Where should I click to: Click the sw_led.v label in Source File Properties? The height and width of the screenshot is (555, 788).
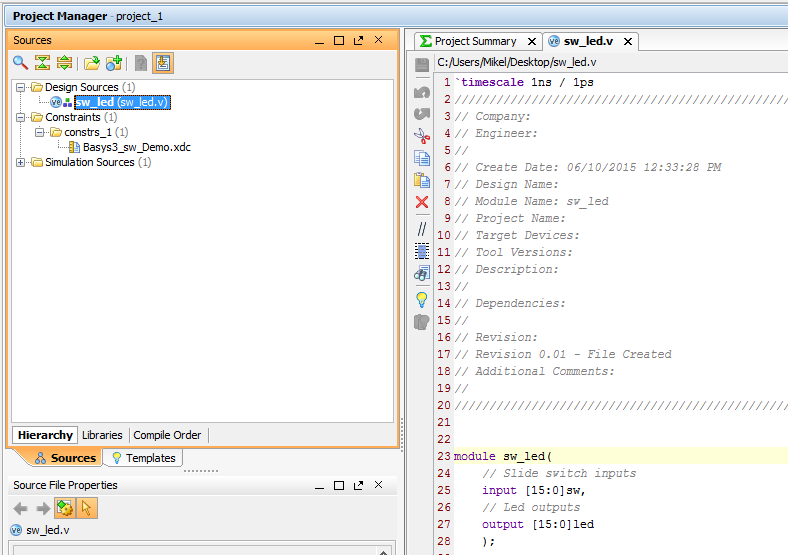pyautogui.click(x=48, y=530)
